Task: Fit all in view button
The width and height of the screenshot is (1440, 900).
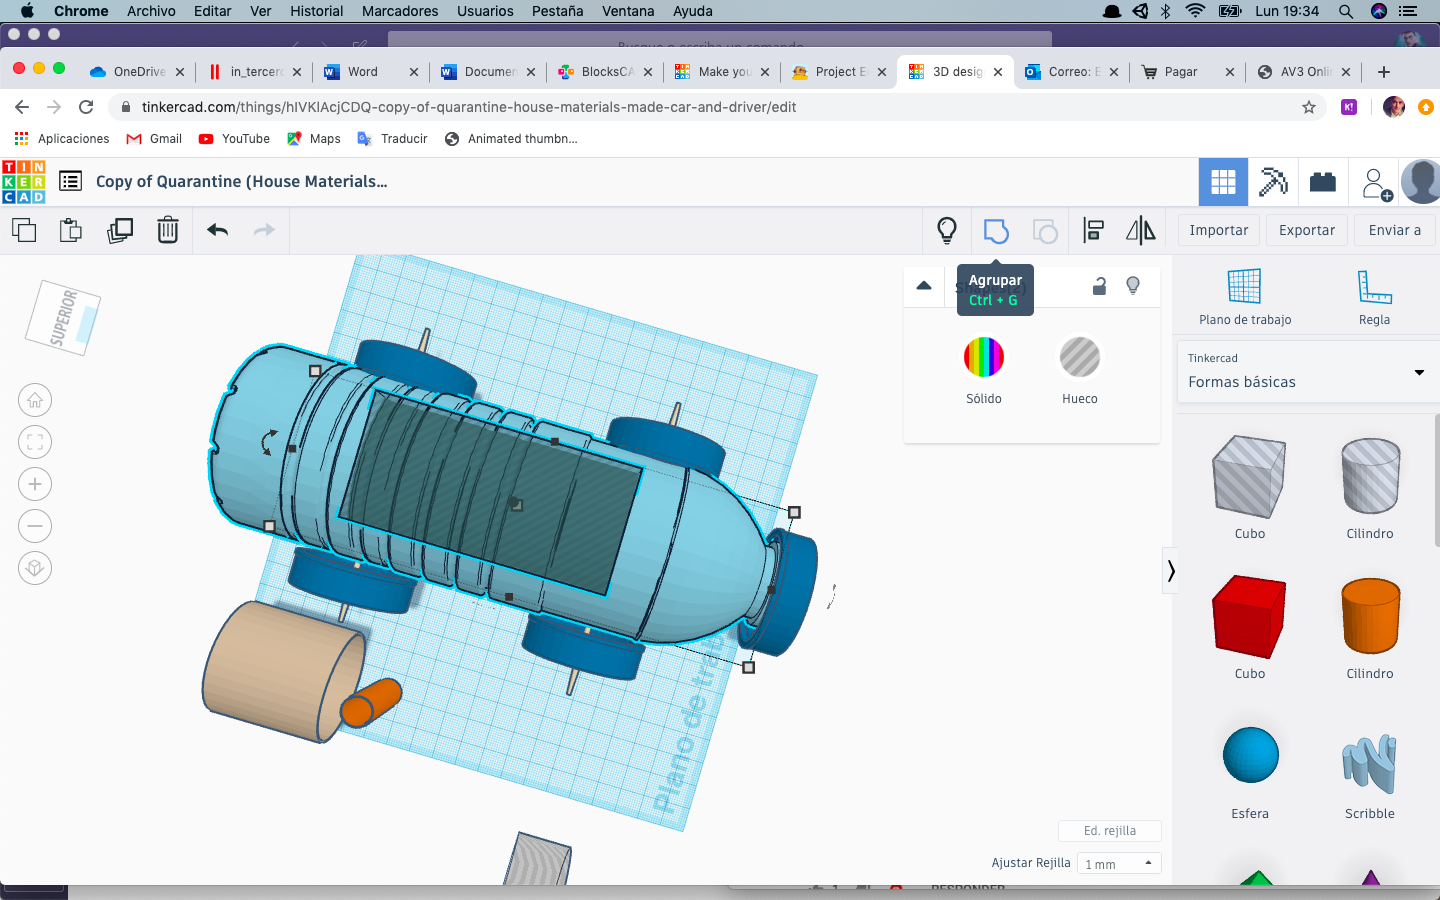Action: coord(35,442)
